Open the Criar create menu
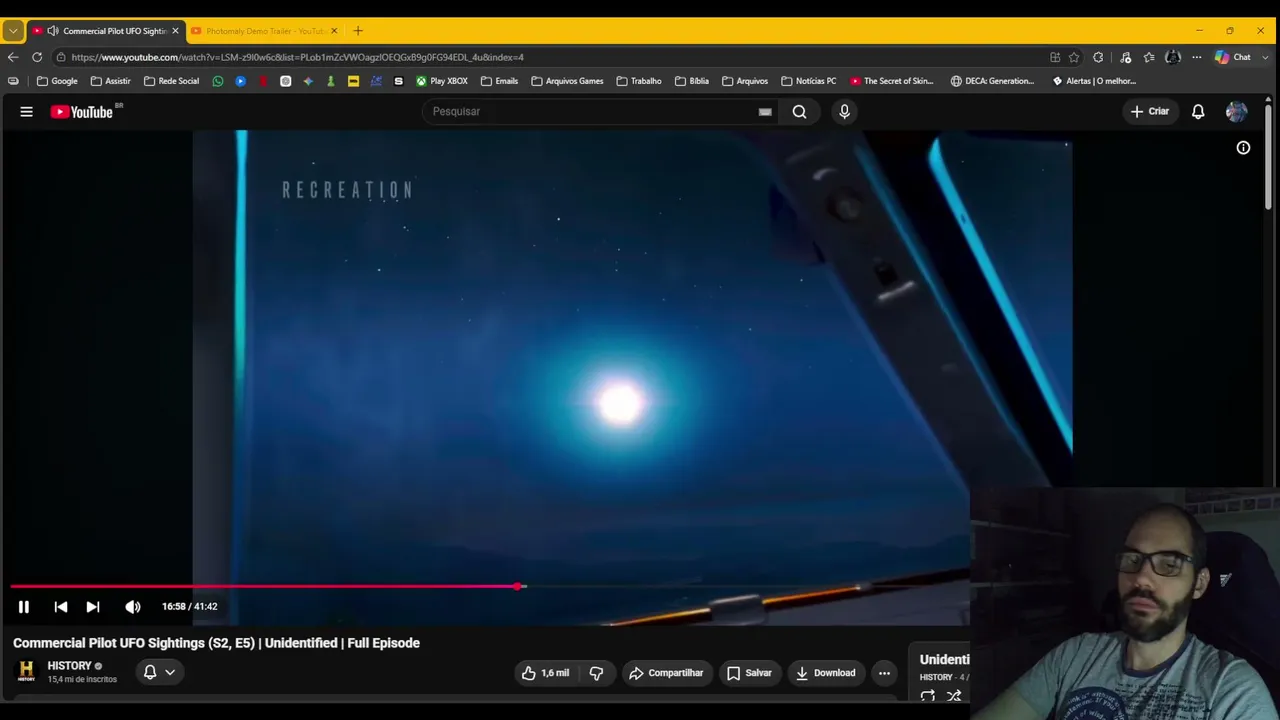Image resolution: width=1280 pixels, height=720 pixels. tap(1150, 111)
